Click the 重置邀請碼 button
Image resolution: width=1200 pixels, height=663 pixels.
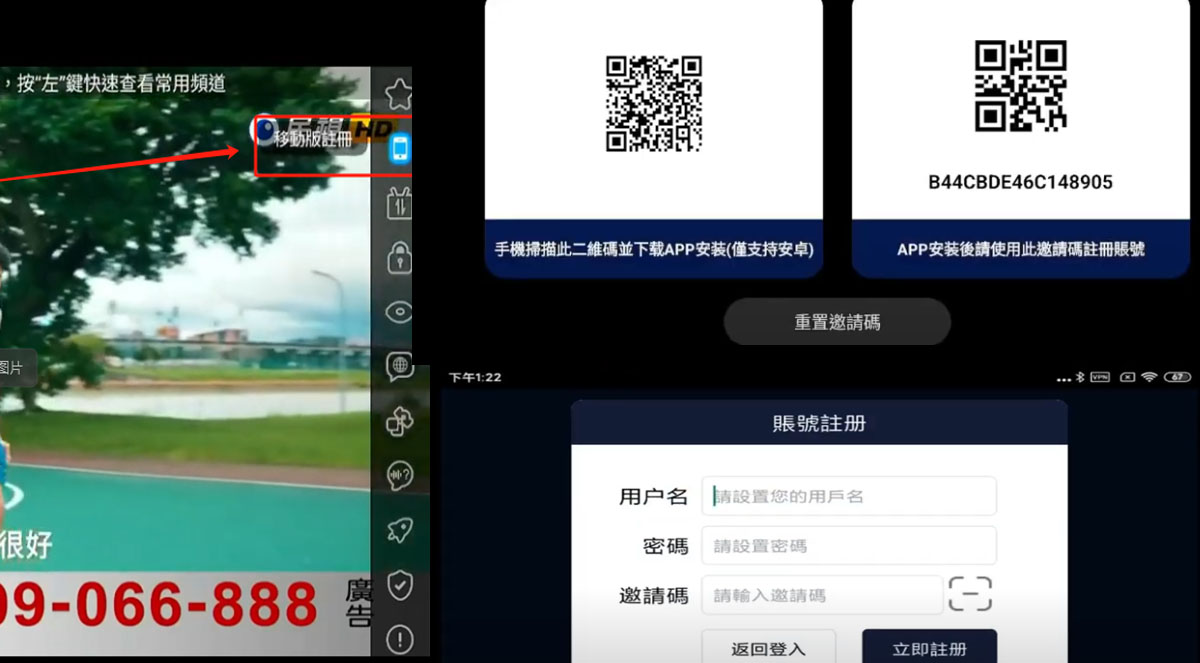point(837,322)
